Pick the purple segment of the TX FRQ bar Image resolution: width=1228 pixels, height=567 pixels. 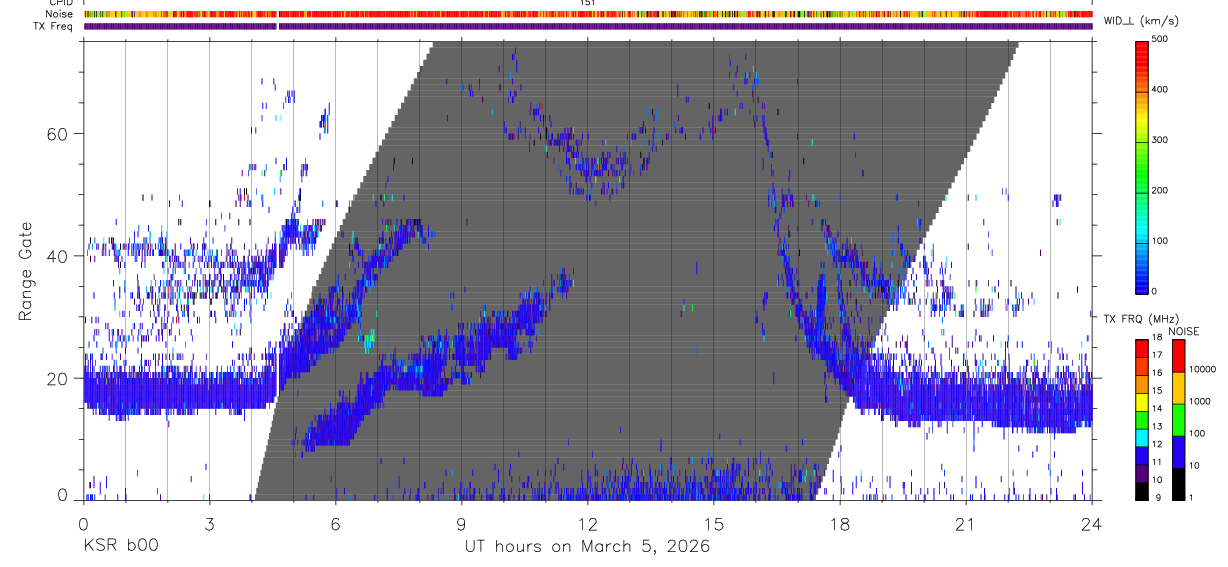pyautogui.click(x=1142, y=473)
